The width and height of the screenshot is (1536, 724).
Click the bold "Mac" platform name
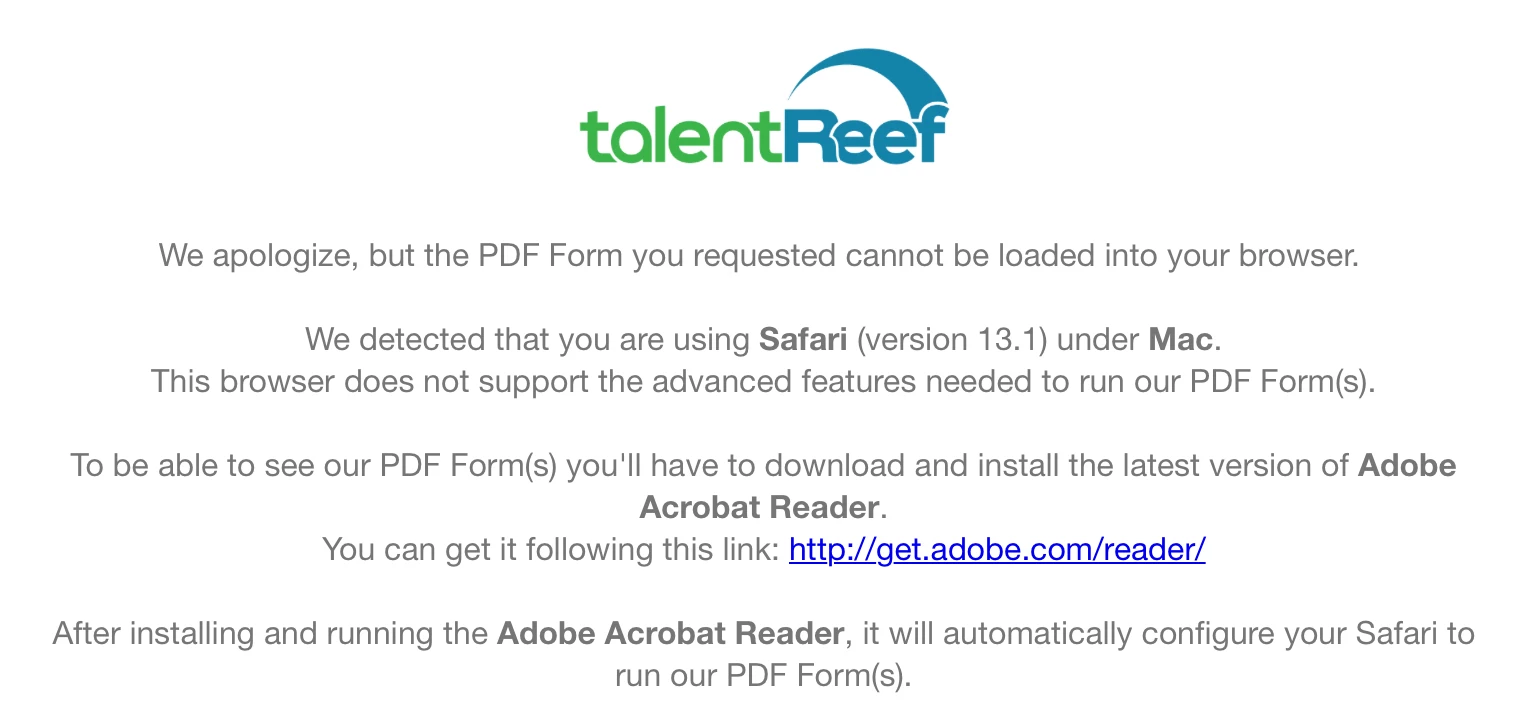coord(1181,339)
